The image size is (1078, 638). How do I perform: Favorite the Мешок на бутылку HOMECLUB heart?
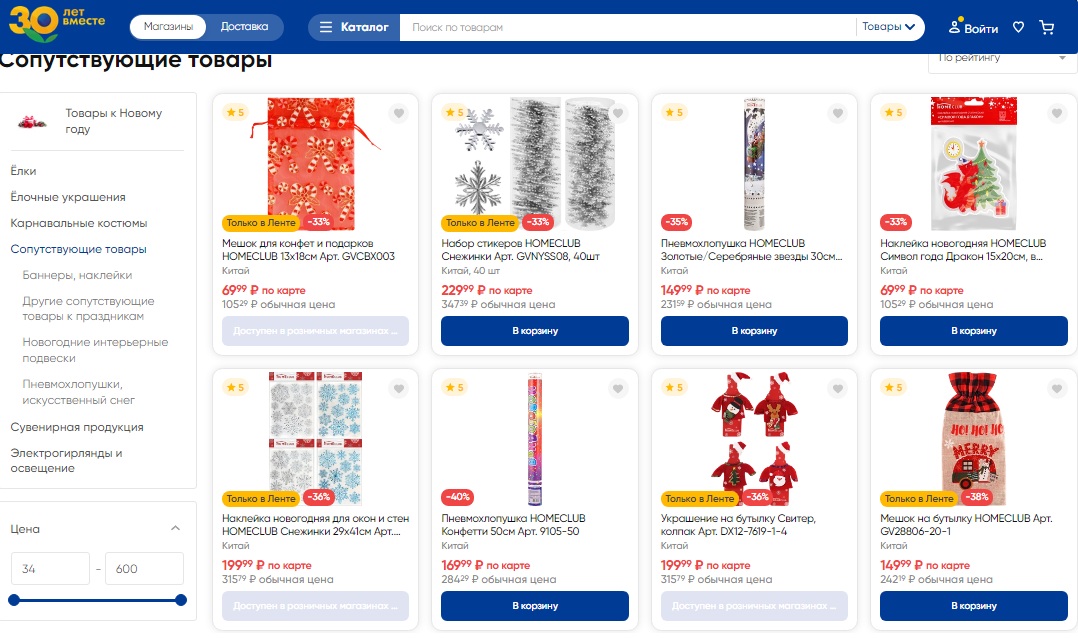[1057, 388]
